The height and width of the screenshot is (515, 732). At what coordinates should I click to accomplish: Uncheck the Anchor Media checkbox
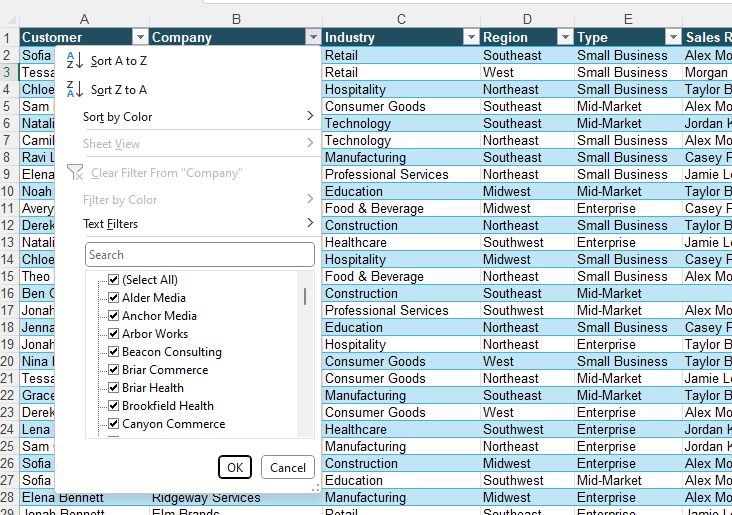click(x=113, y=316)
